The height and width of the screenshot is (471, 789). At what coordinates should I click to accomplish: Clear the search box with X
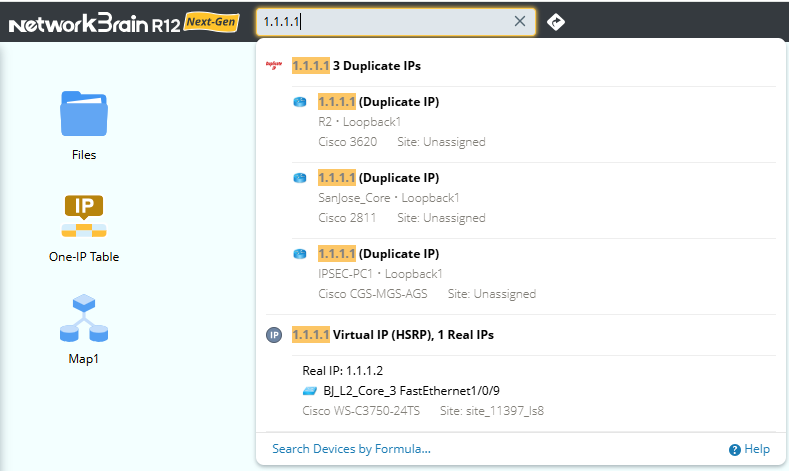click(520, 22)
